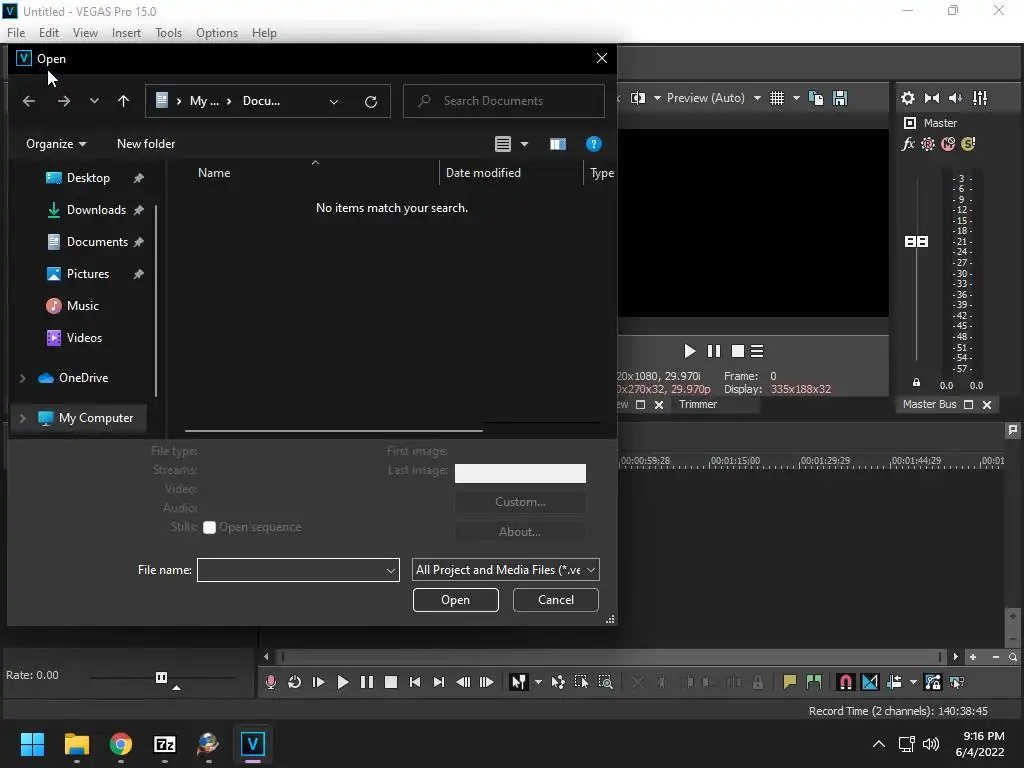Click the Downmix Output icon
The height and width of the screenshot is (768, 1024).
pos(932,99)
